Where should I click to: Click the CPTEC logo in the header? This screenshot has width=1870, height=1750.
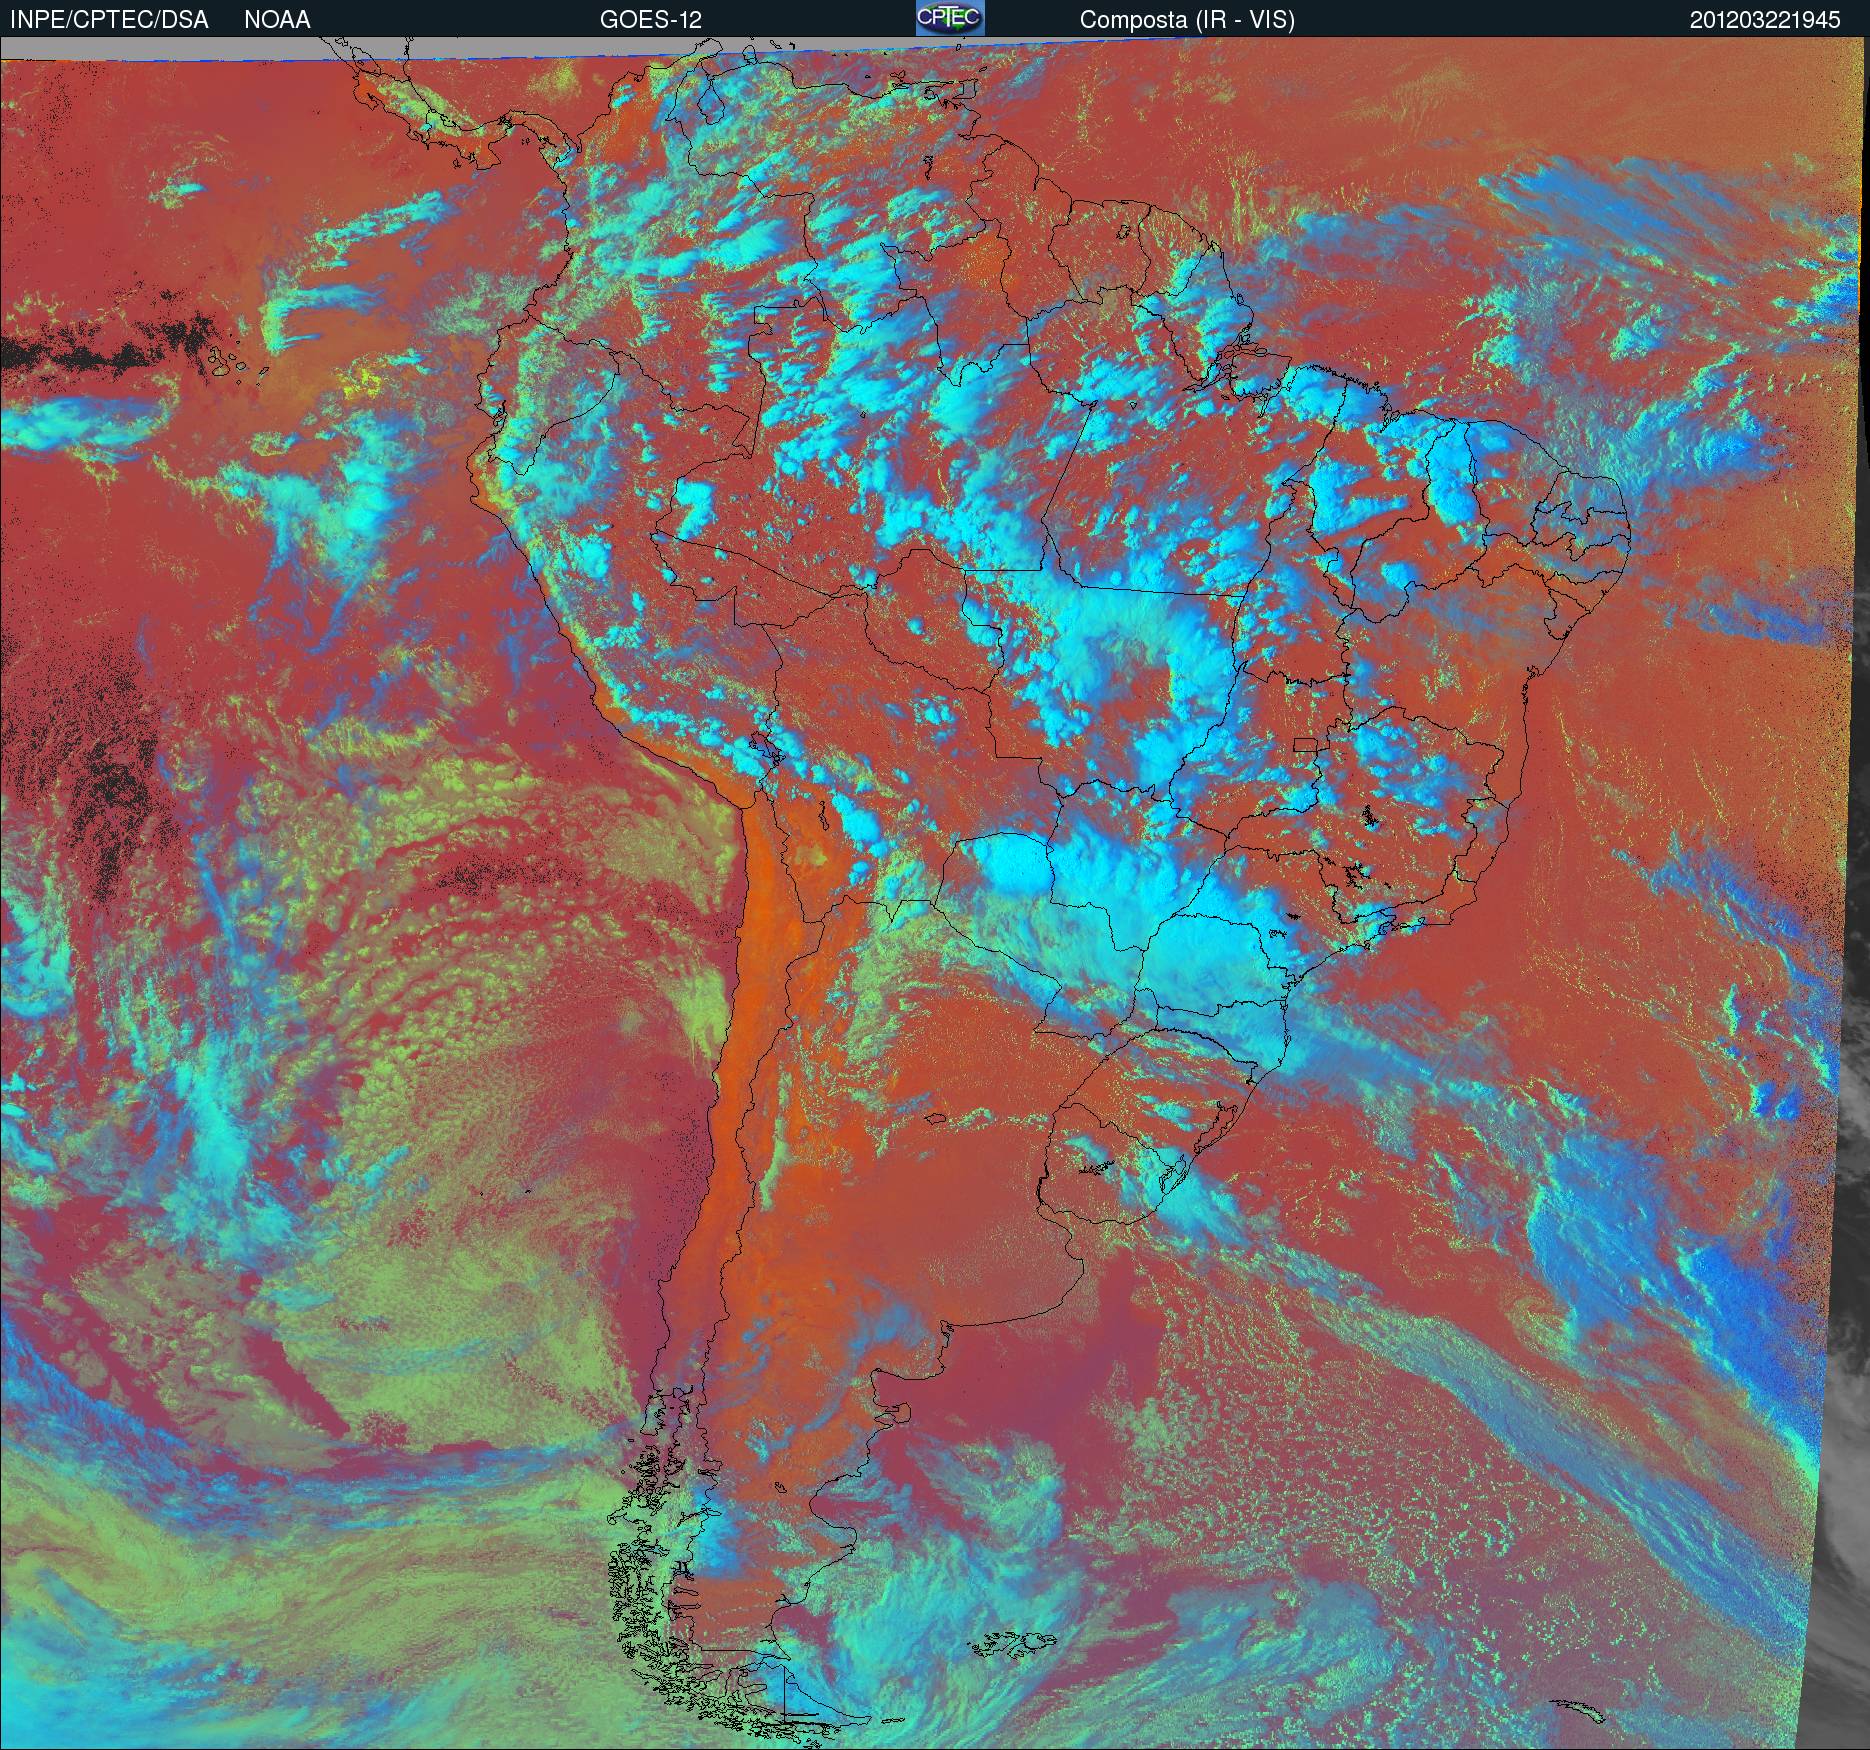[950, 18]
